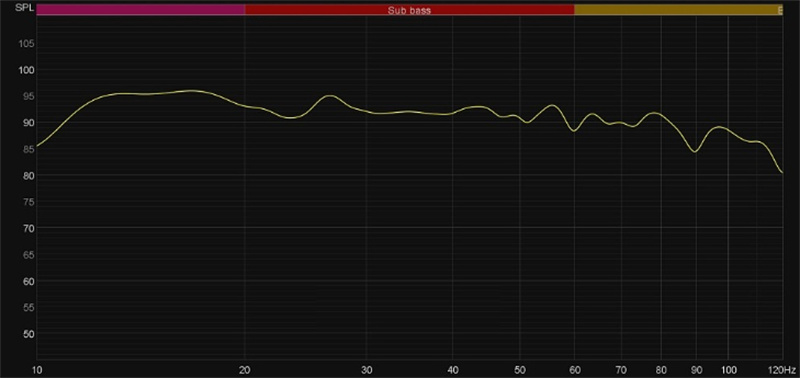Click the 60 Hz x-axis label
This screenshot has width=800, height=378.
point(574,369)
